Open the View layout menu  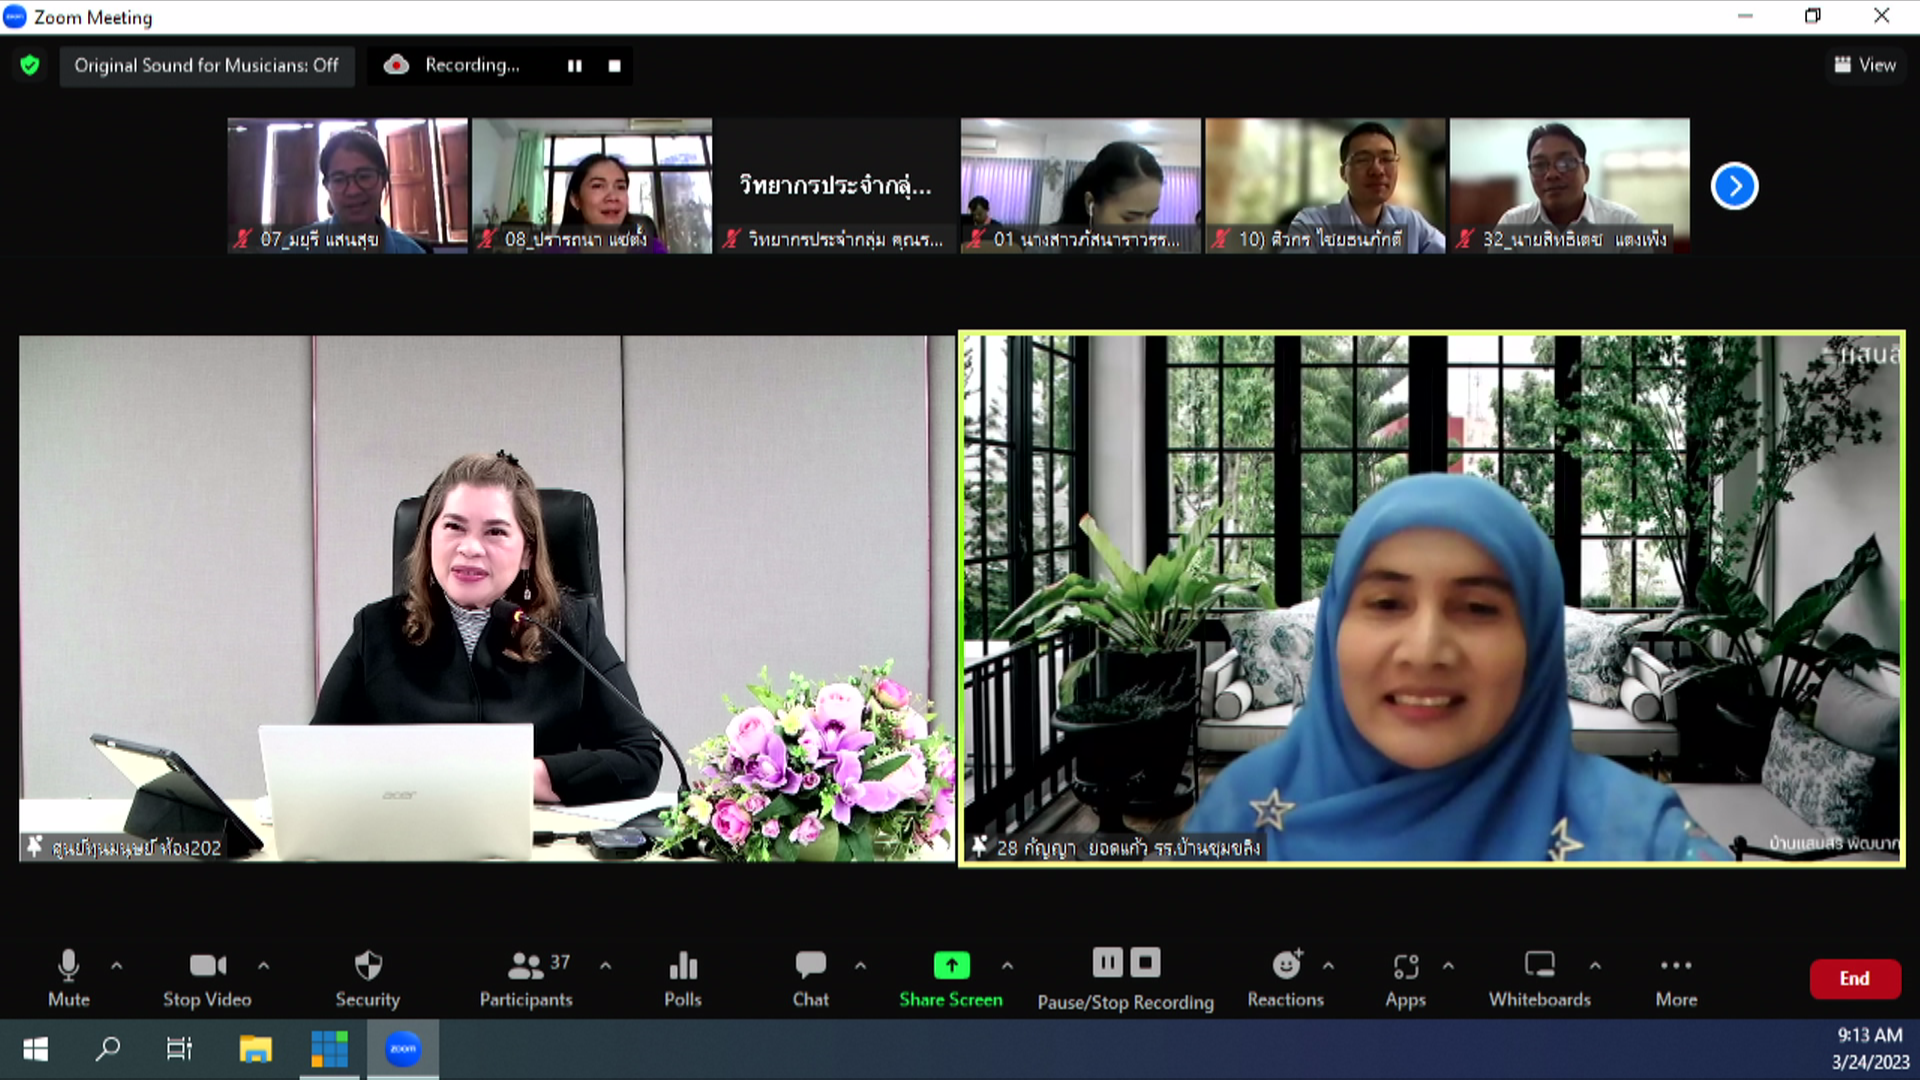pos(1865,66)
